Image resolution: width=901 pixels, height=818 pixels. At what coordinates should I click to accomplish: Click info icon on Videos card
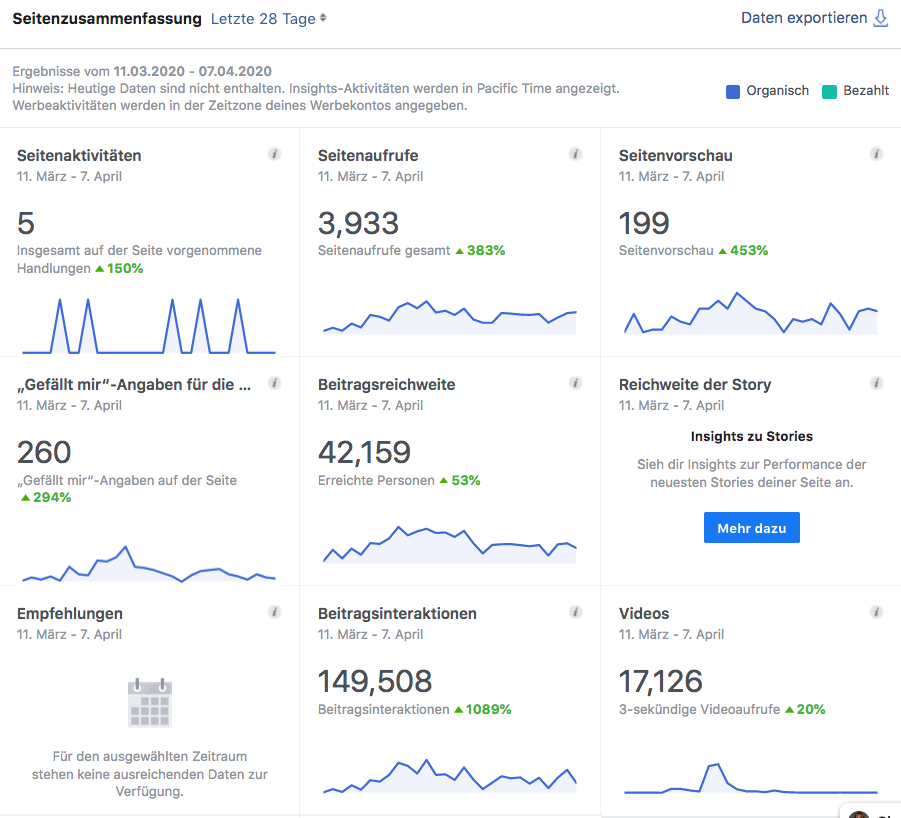tap(876, 612)
